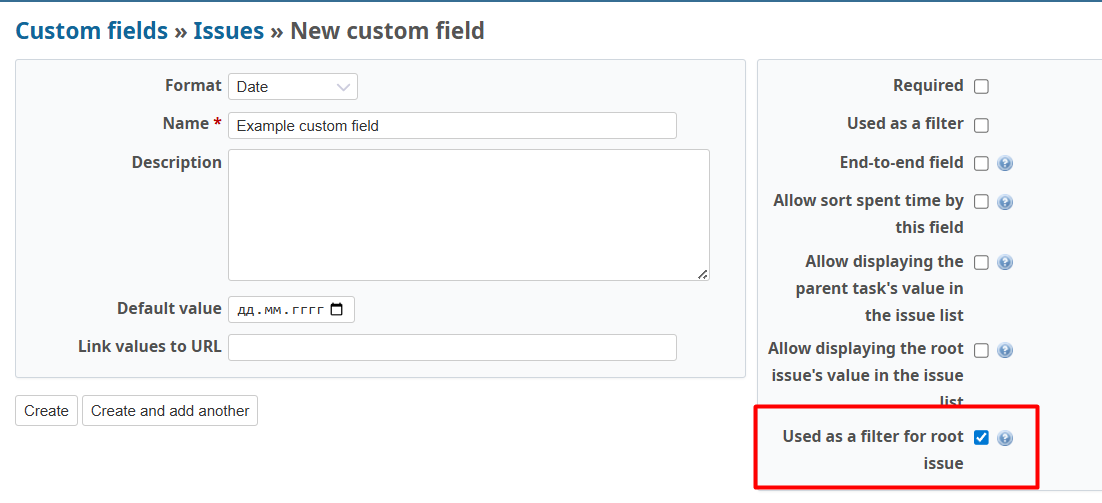Check the Used as a filter option

[x=981, y=125]
